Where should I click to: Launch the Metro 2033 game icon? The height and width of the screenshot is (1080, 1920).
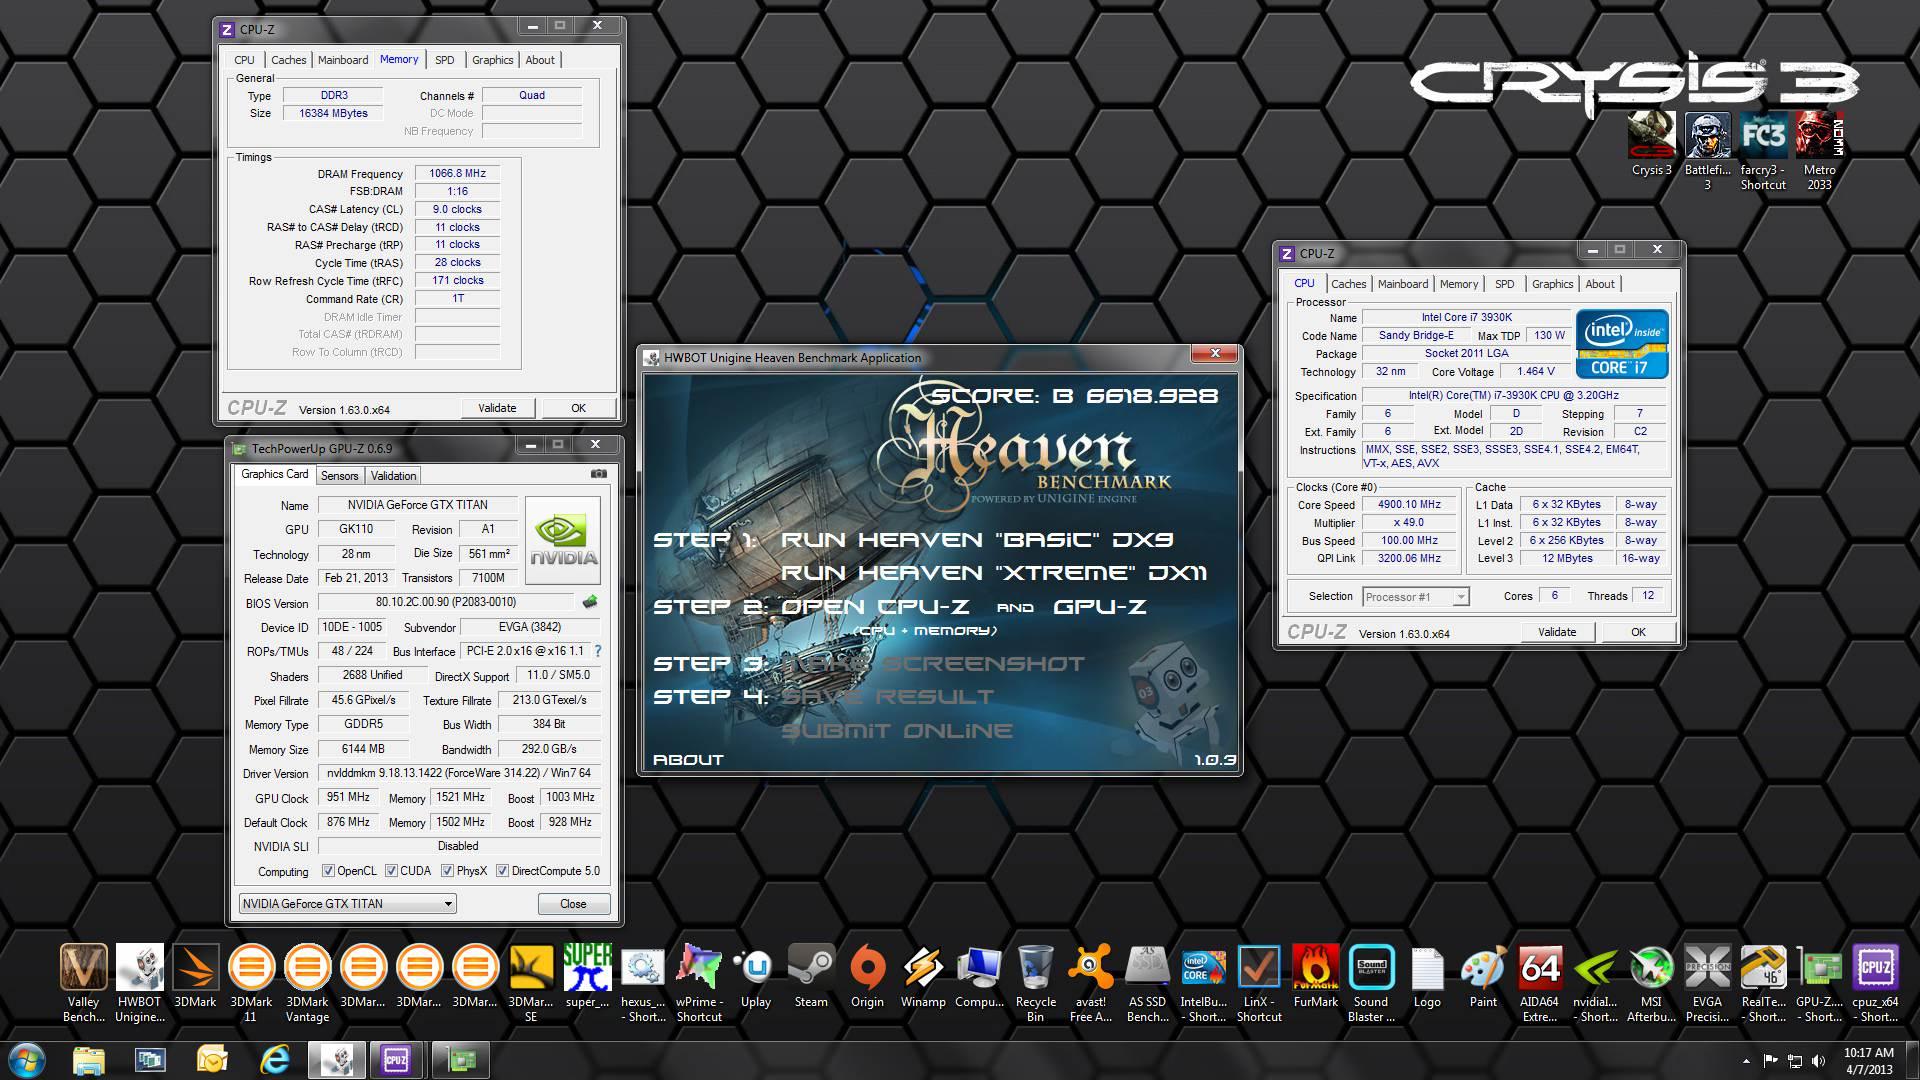[x=1819, y=151]
